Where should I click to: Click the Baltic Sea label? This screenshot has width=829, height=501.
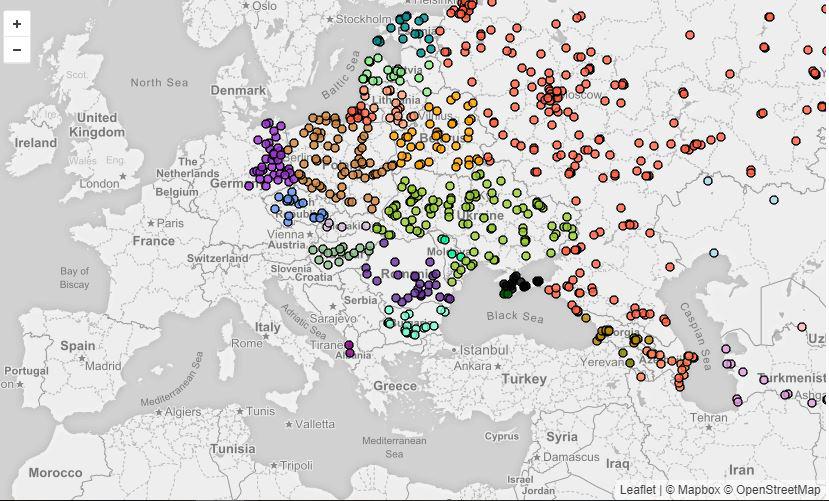tap(340, 75)
